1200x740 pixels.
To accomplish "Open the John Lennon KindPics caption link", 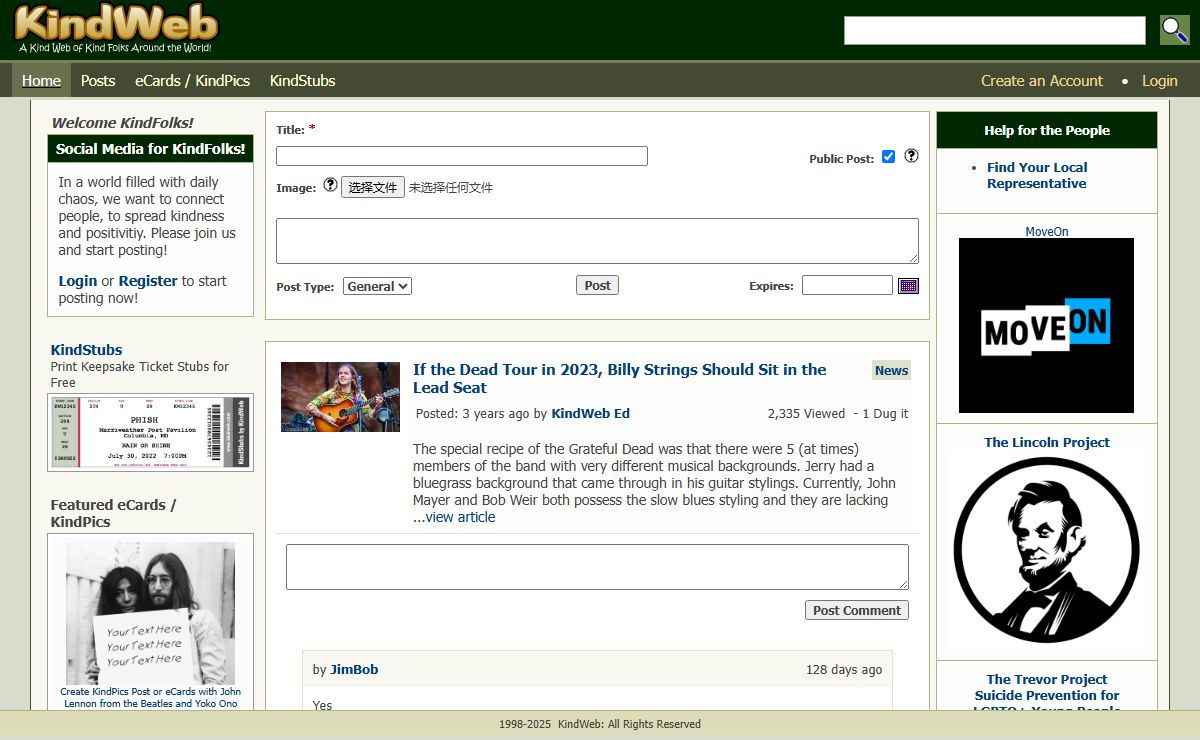I will 151,697.
